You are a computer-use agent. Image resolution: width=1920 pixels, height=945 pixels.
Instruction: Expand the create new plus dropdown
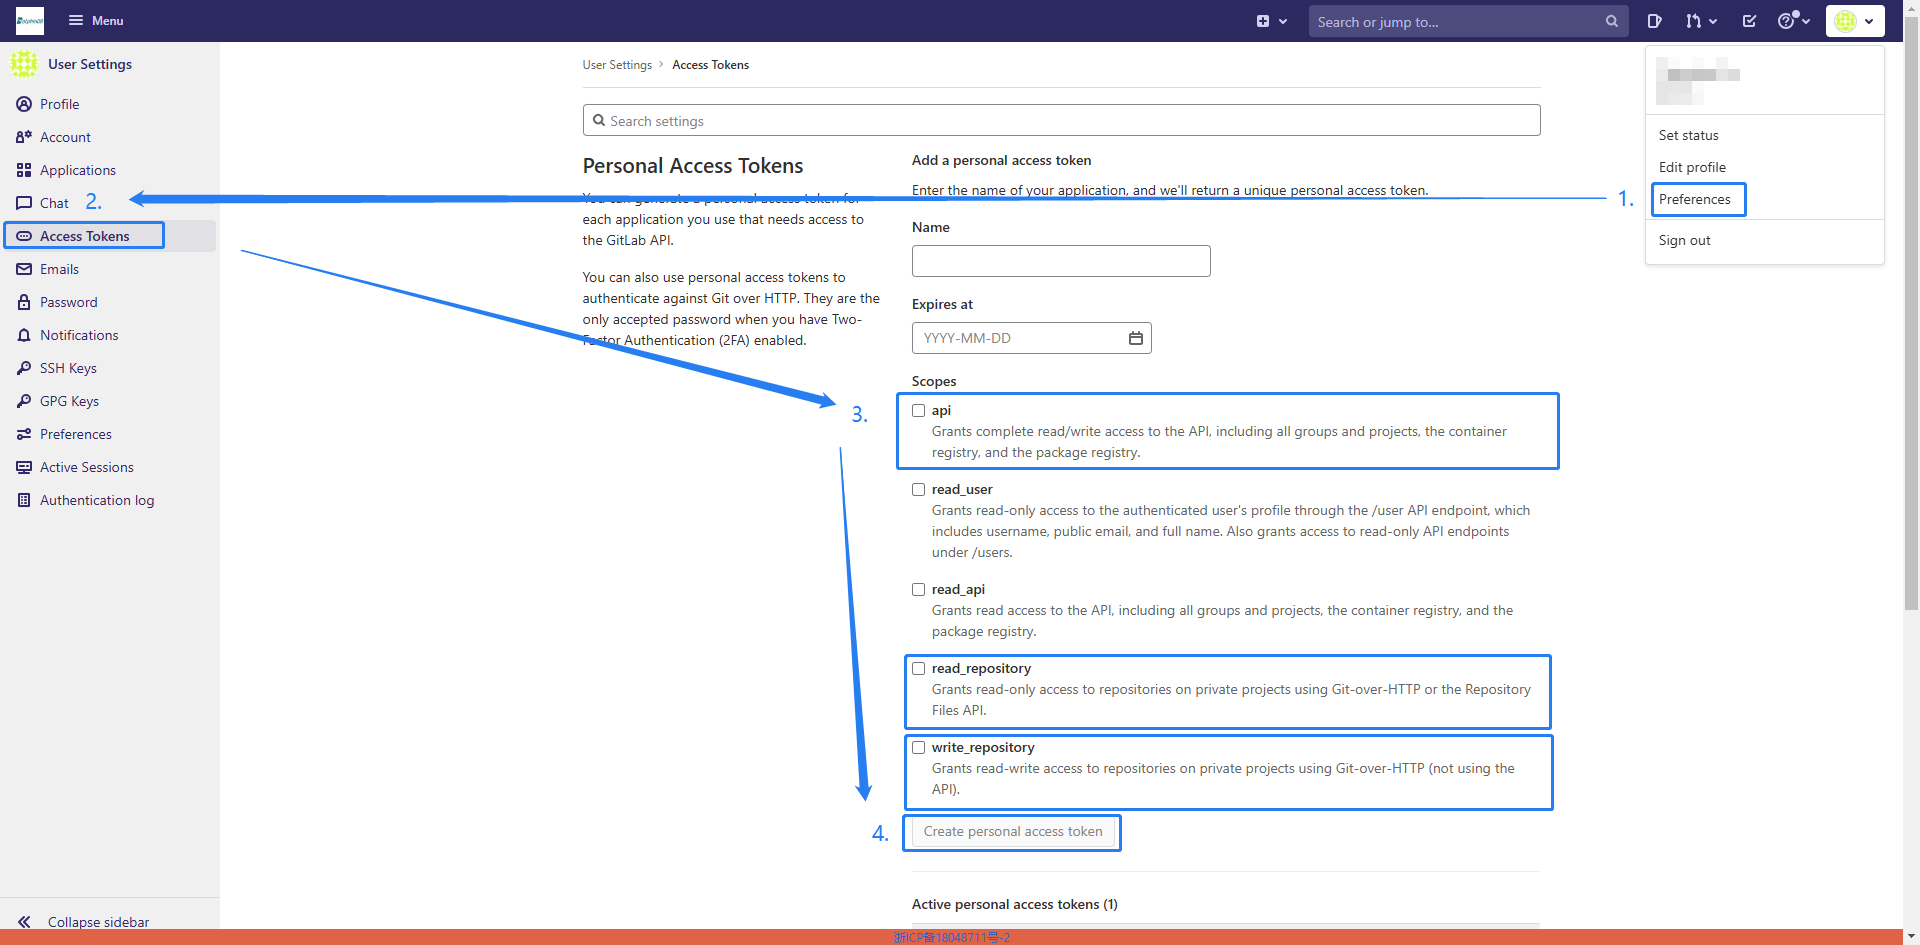[x=1271, y=21]
